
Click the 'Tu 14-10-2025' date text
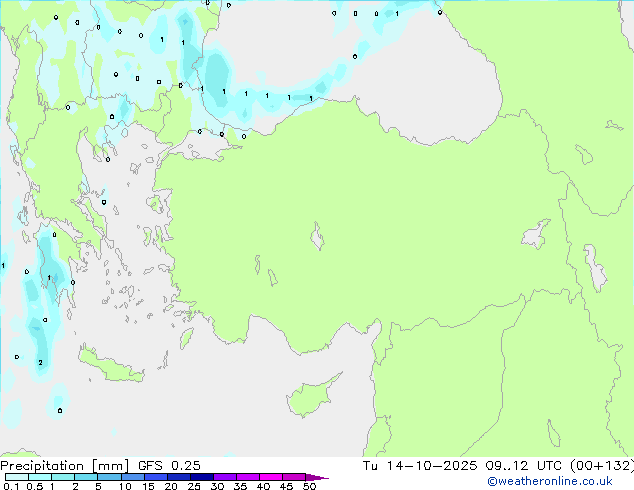(x=419, y=466)
